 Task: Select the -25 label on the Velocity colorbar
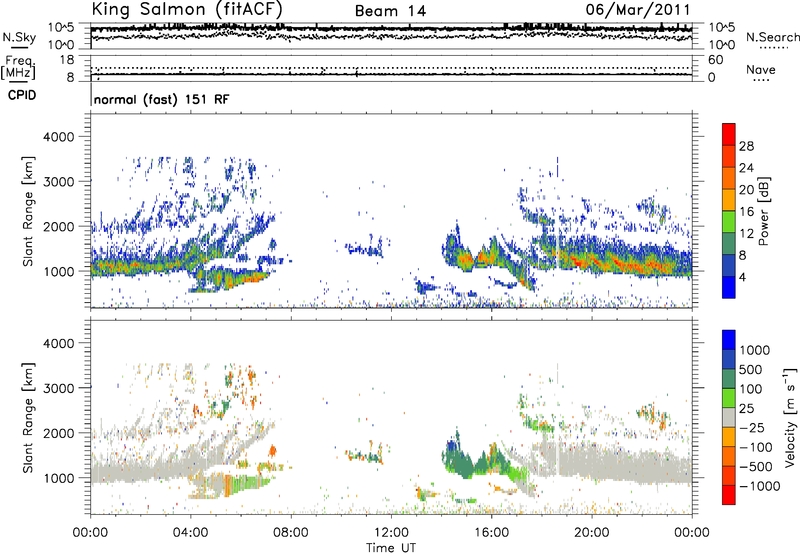pyautogui.click(x=752, y=427)
